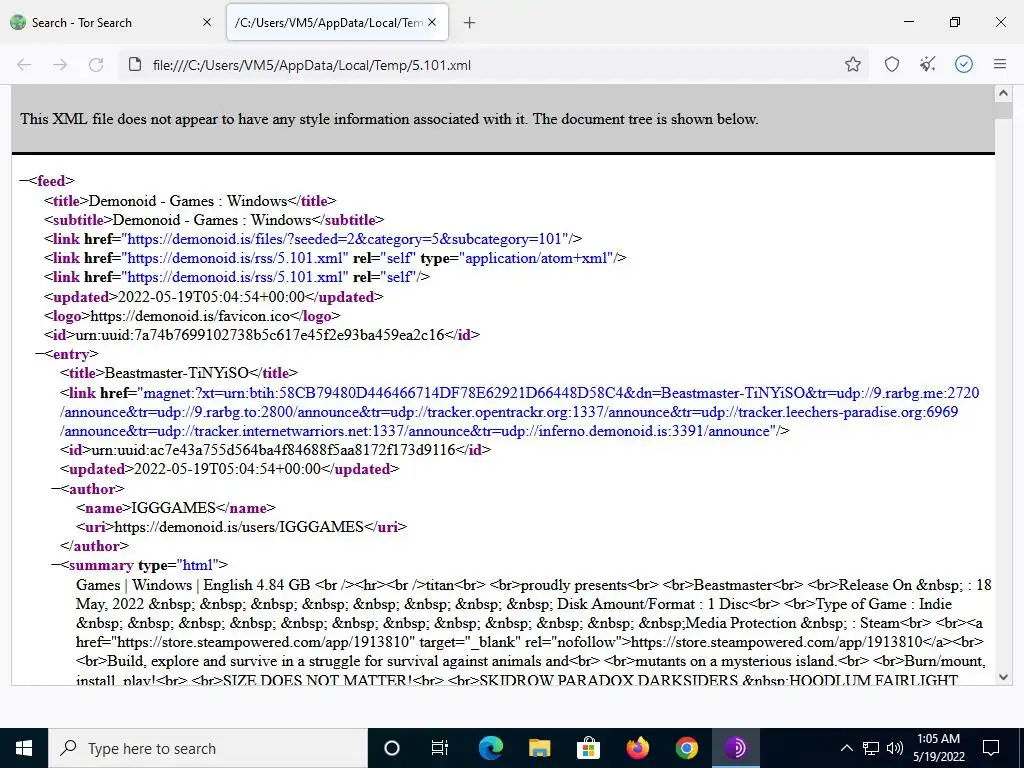The image size is (1024, 768).
Task: Open the Windows Start menu
Action: click(24, 748)
